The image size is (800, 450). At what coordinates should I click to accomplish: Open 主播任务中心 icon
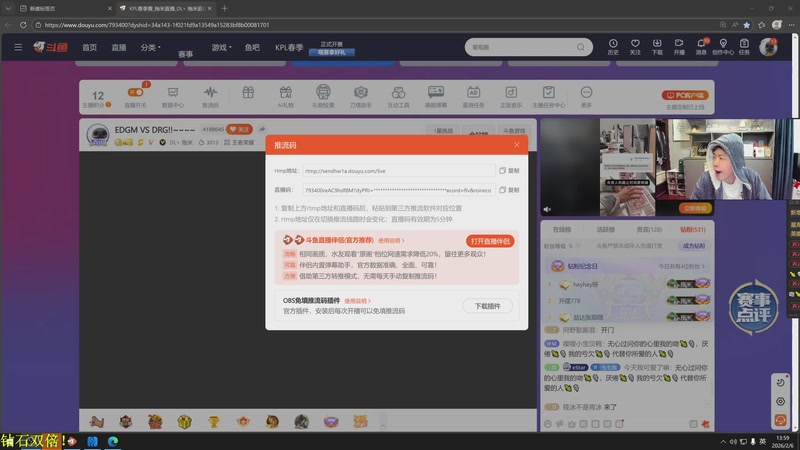tap(548, 96)
